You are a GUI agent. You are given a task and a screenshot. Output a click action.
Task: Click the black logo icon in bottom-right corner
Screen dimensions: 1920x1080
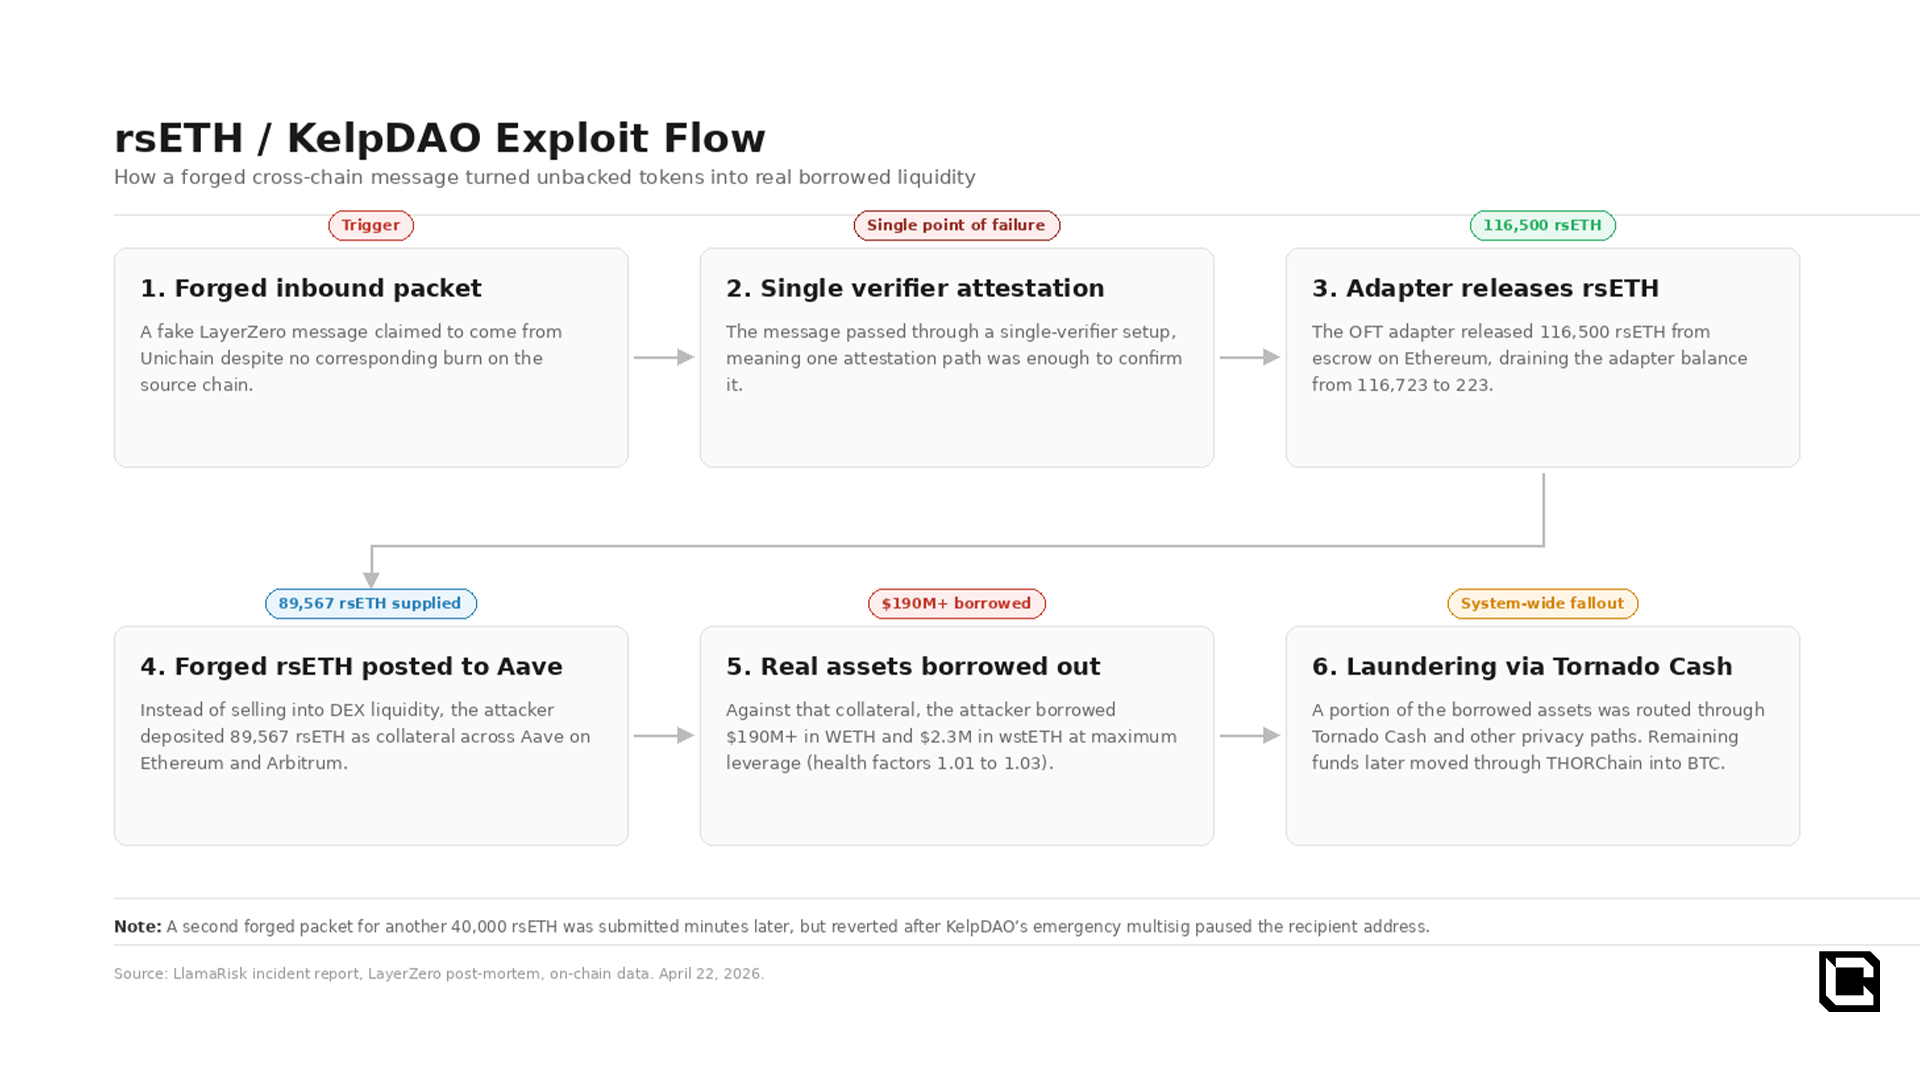(x=1849, y=981)
